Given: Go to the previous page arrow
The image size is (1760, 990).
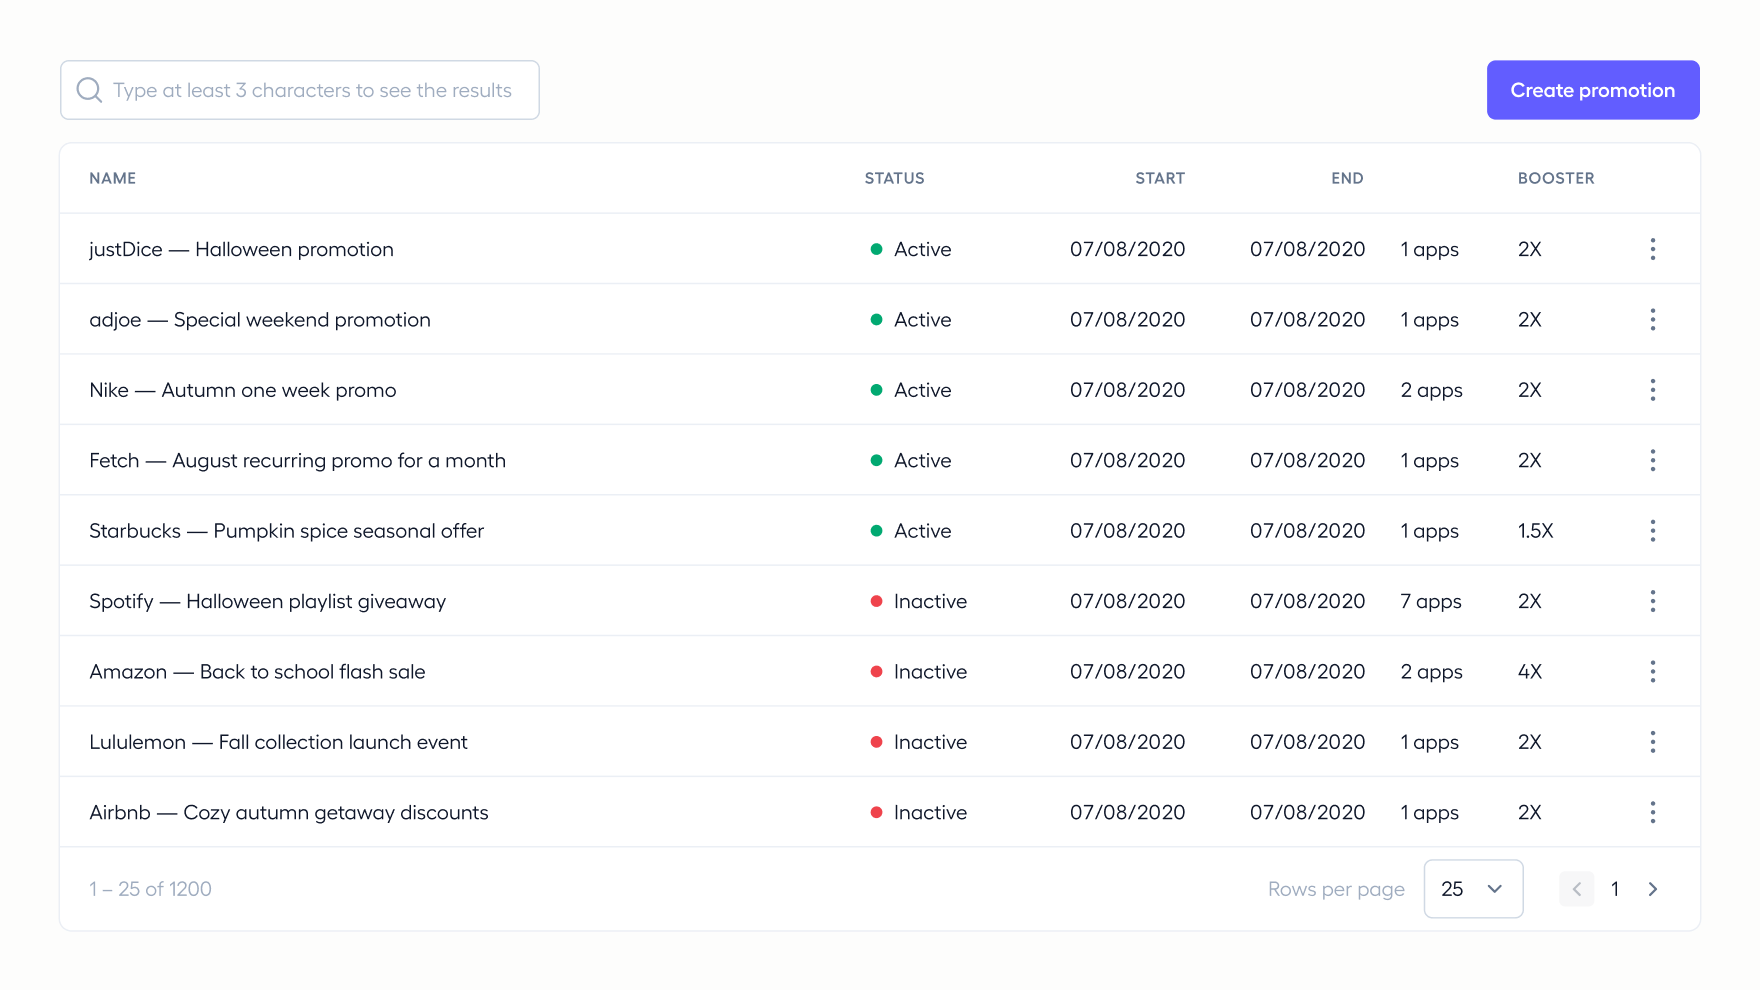Looking at the screenshot, I should (x=1576, y=889).
